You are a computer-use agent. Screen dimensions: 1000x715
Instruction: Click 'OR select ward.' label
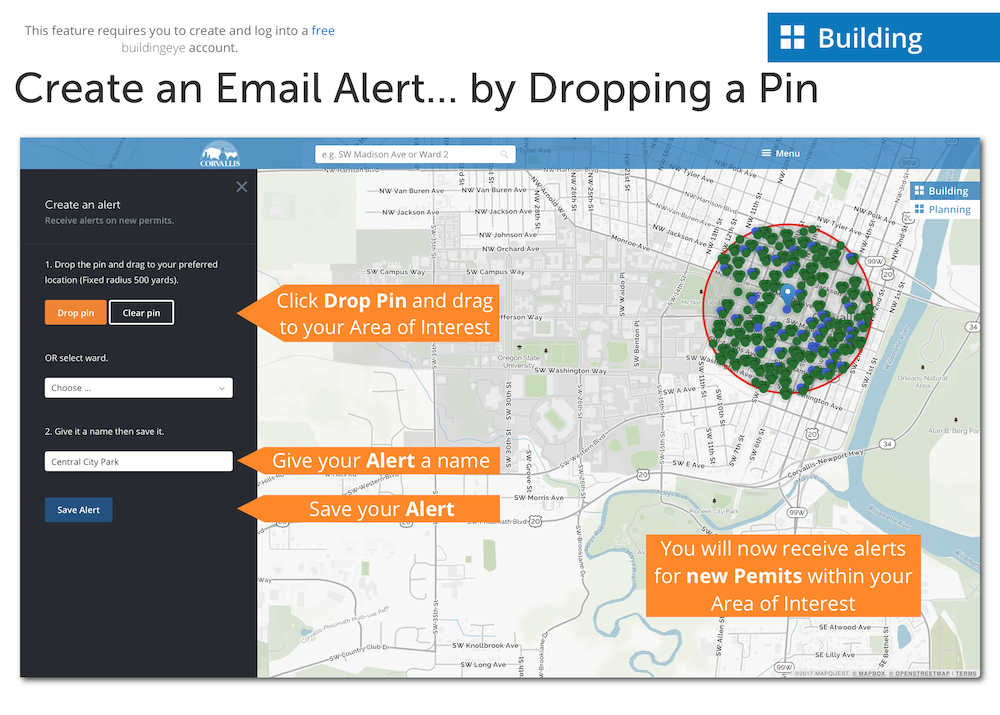pyautogui.click(x=77, y=358)
